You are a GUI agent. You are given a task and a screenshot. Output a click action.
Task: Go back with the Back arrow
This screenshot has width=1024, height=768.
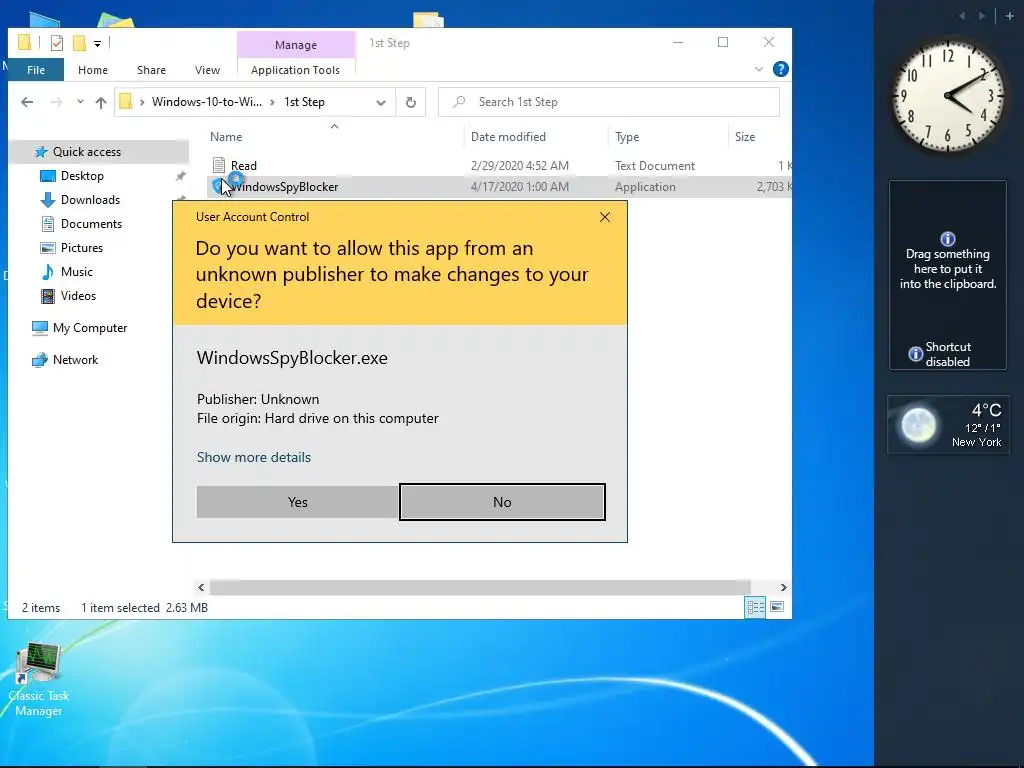click(27, 102)
